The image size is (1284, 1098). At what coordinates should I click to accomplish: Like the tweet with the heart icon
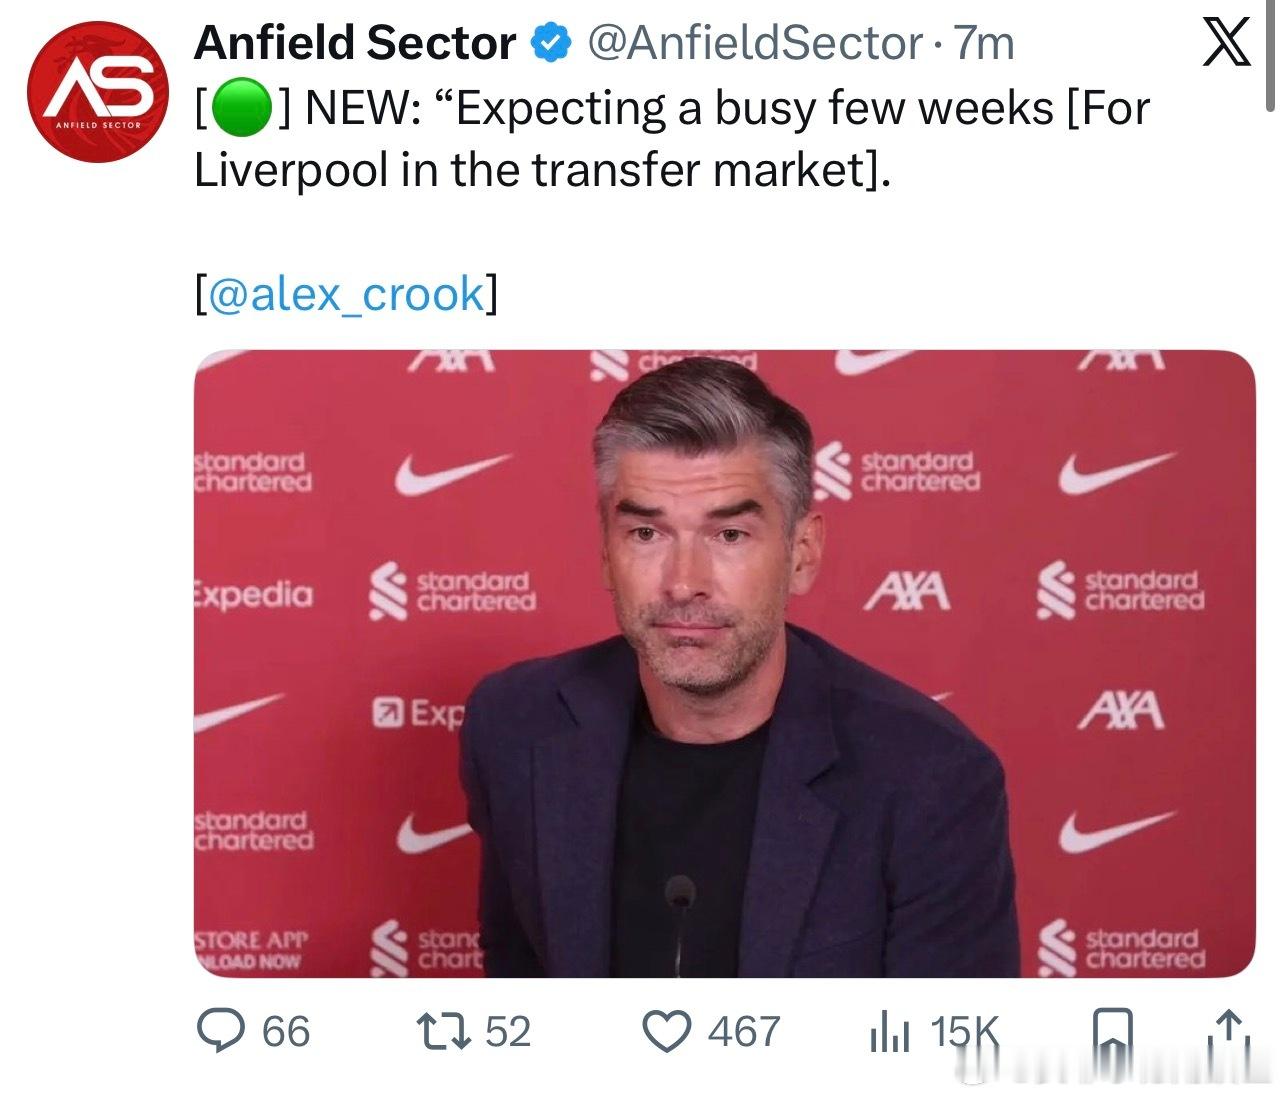(x=666, y=1031)
